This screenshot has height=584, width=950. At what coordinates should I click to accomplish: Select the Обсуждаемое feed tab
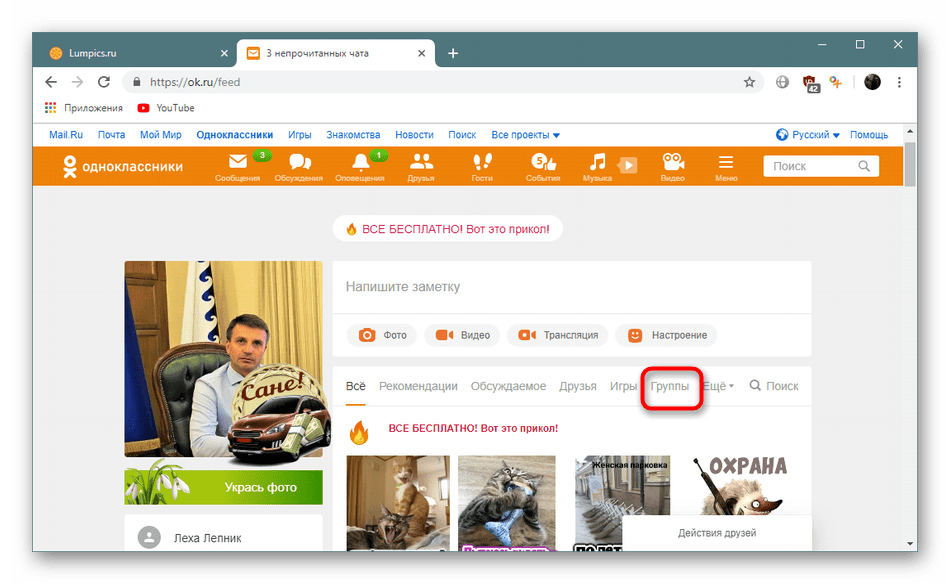coord(508,386)
